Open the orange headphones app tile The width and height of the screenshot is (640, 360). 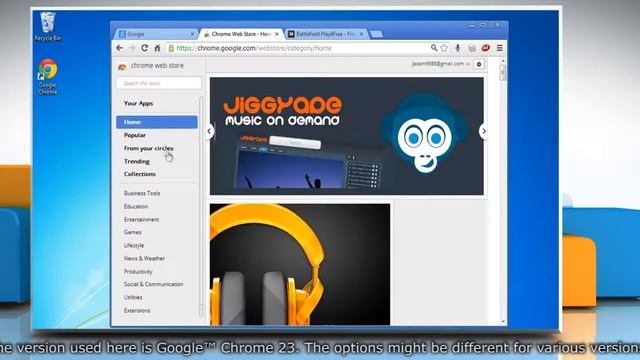pyautogui.click(x=300, y=264)
